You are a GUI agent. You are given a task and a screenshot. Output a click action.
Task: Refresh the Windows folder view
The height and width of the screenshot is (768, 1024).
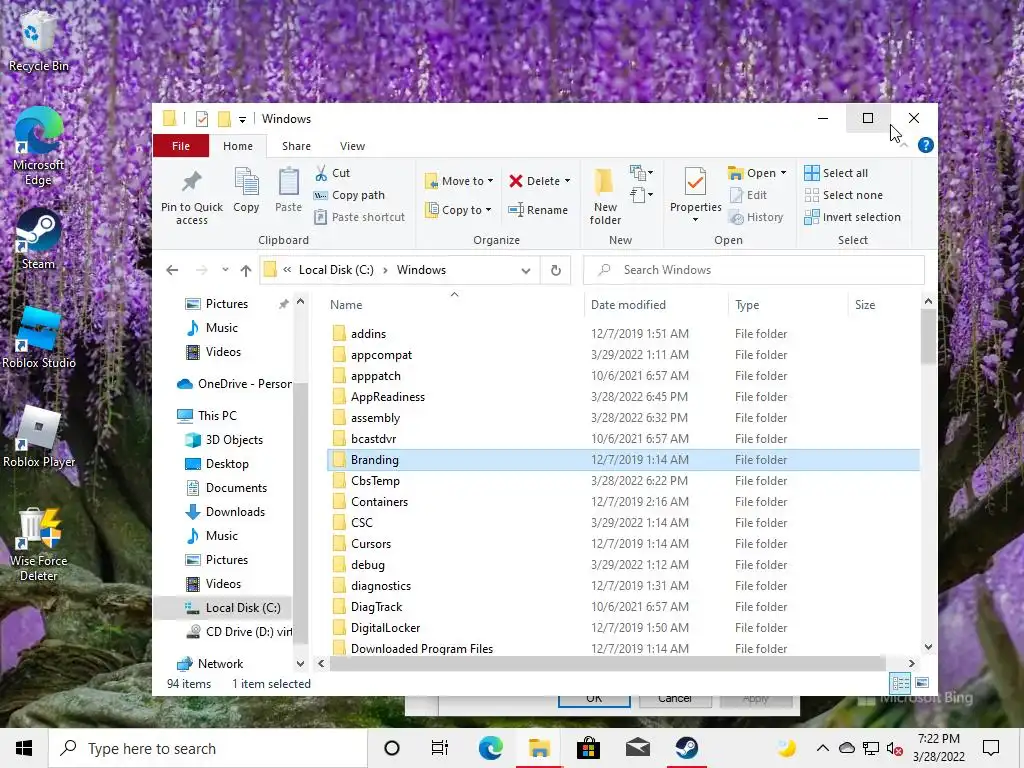click(x=556, y=270)
